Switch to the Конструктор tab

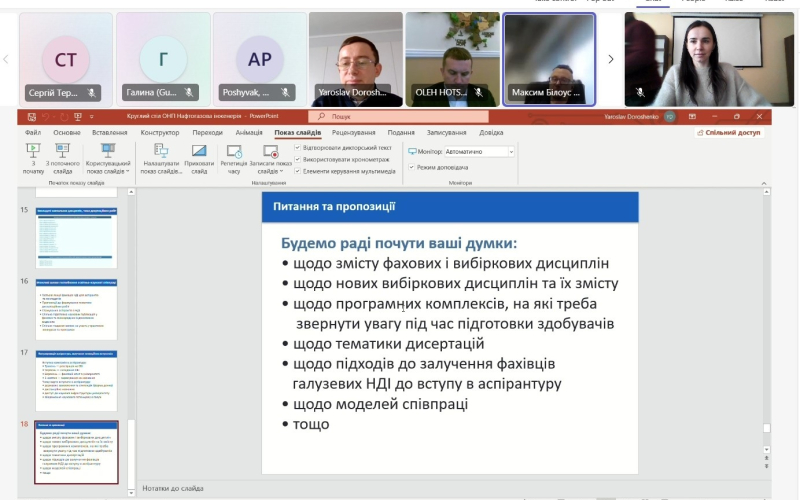pos(160,132)
